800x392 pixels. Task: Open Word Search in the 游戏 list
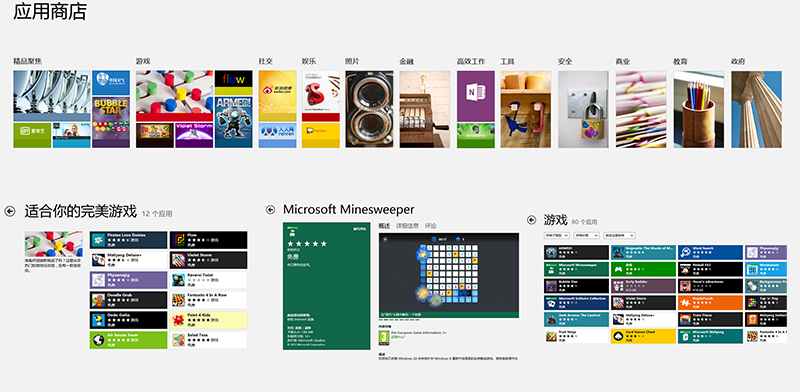[710, 252]
